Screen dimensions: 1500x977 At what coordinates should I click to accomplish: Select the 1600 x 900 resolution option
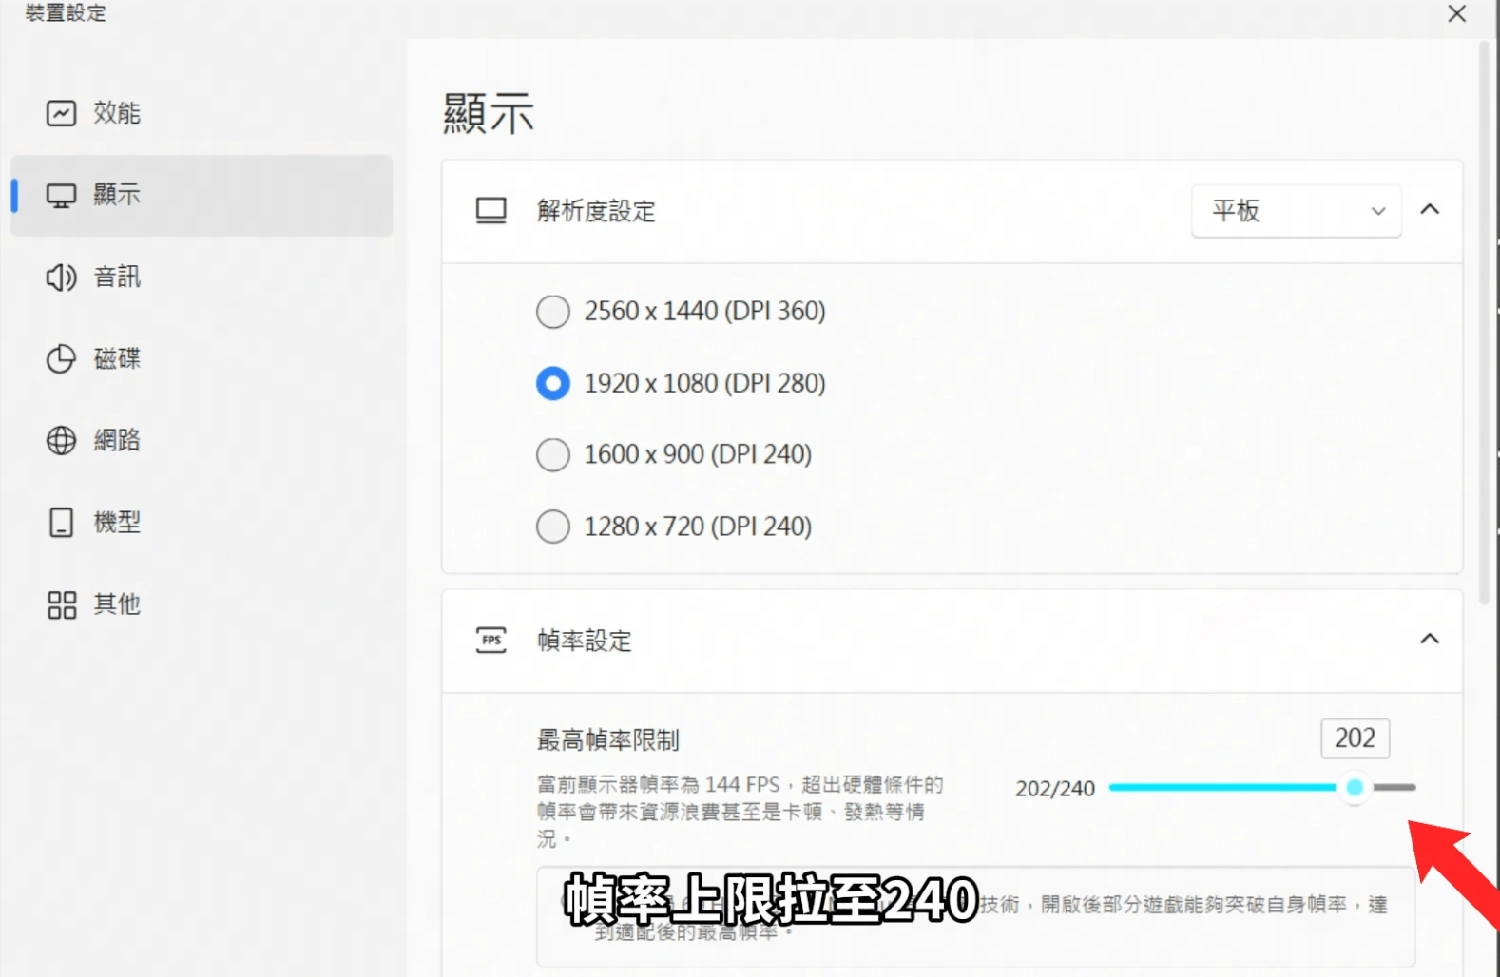tap(553, 454)
